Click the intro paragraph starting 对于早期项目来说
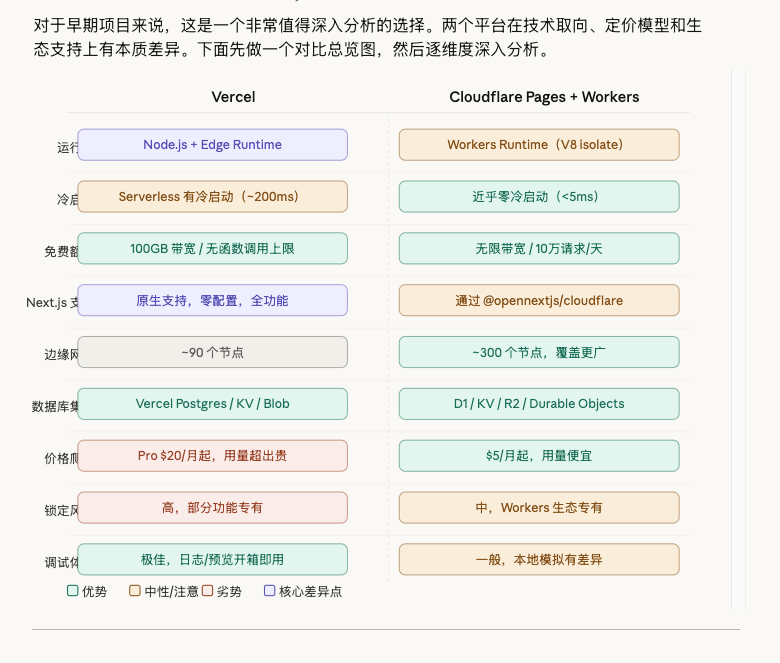The image size is (780, 663). (367, 37)
